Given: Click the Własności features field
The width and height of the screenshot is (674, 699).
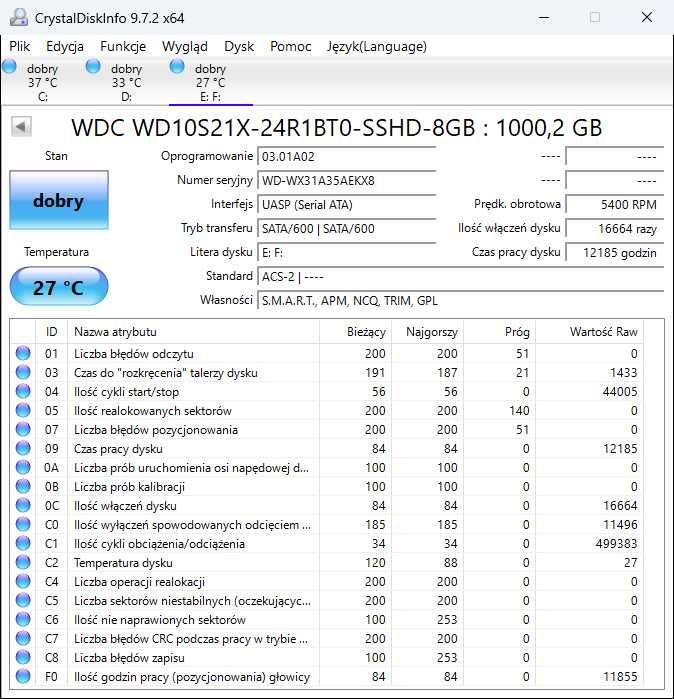Looking at the screenshot, I should tap(461, 301).
